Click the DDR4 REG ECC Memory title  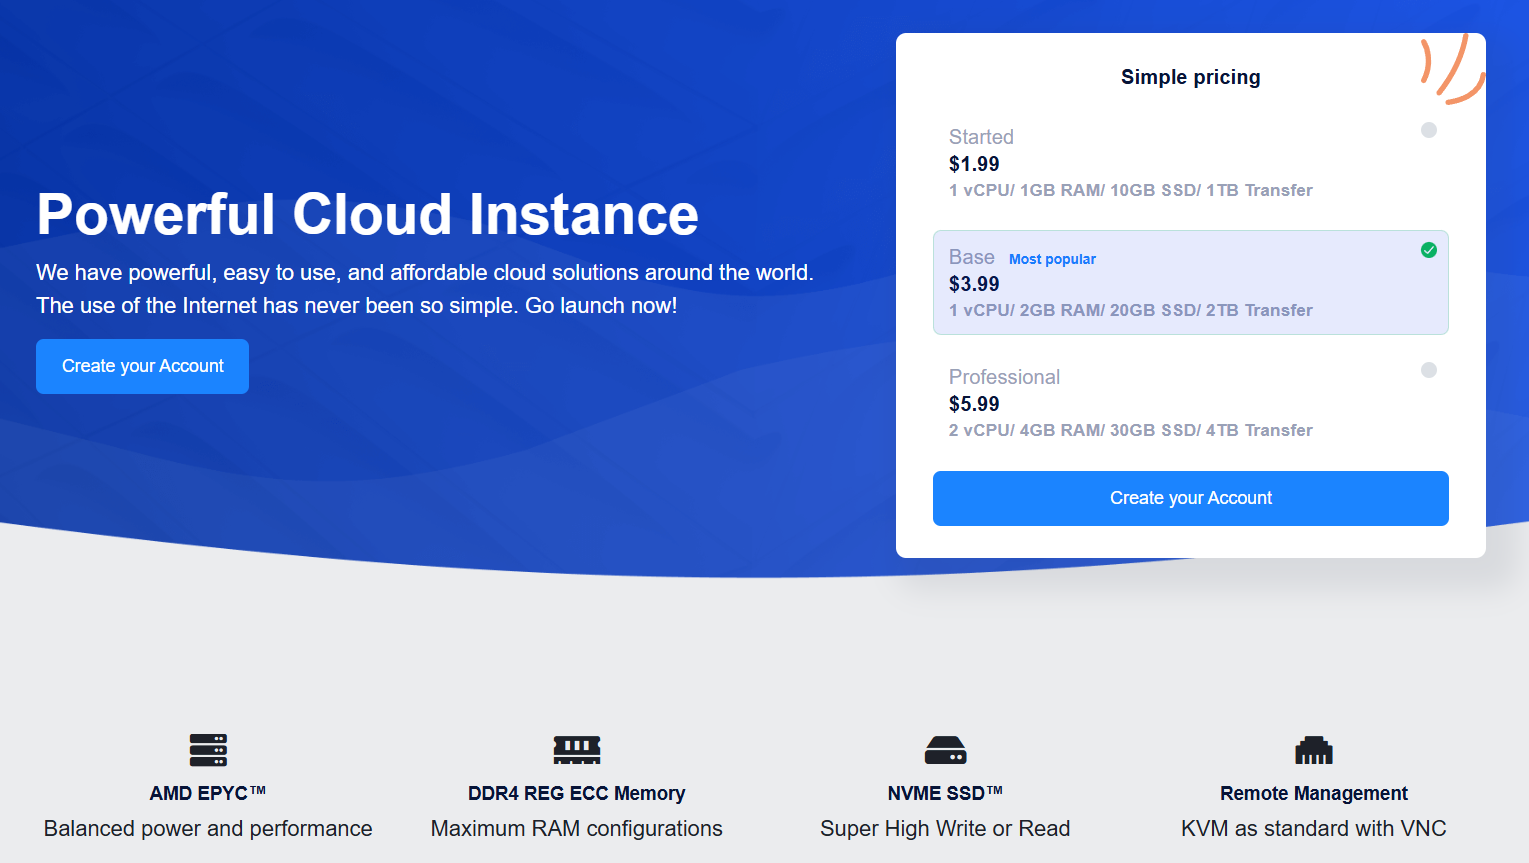click(577, 793)
